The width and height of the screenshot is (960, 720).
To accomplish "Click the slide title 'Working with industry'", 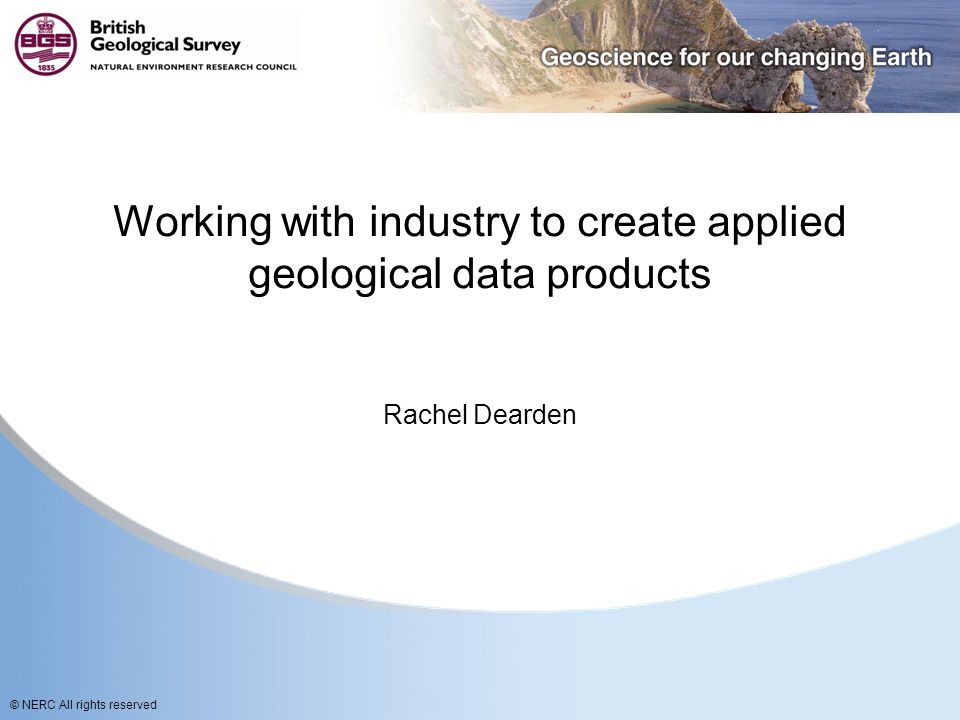I will pyautogui.click(x=479, y=247).
